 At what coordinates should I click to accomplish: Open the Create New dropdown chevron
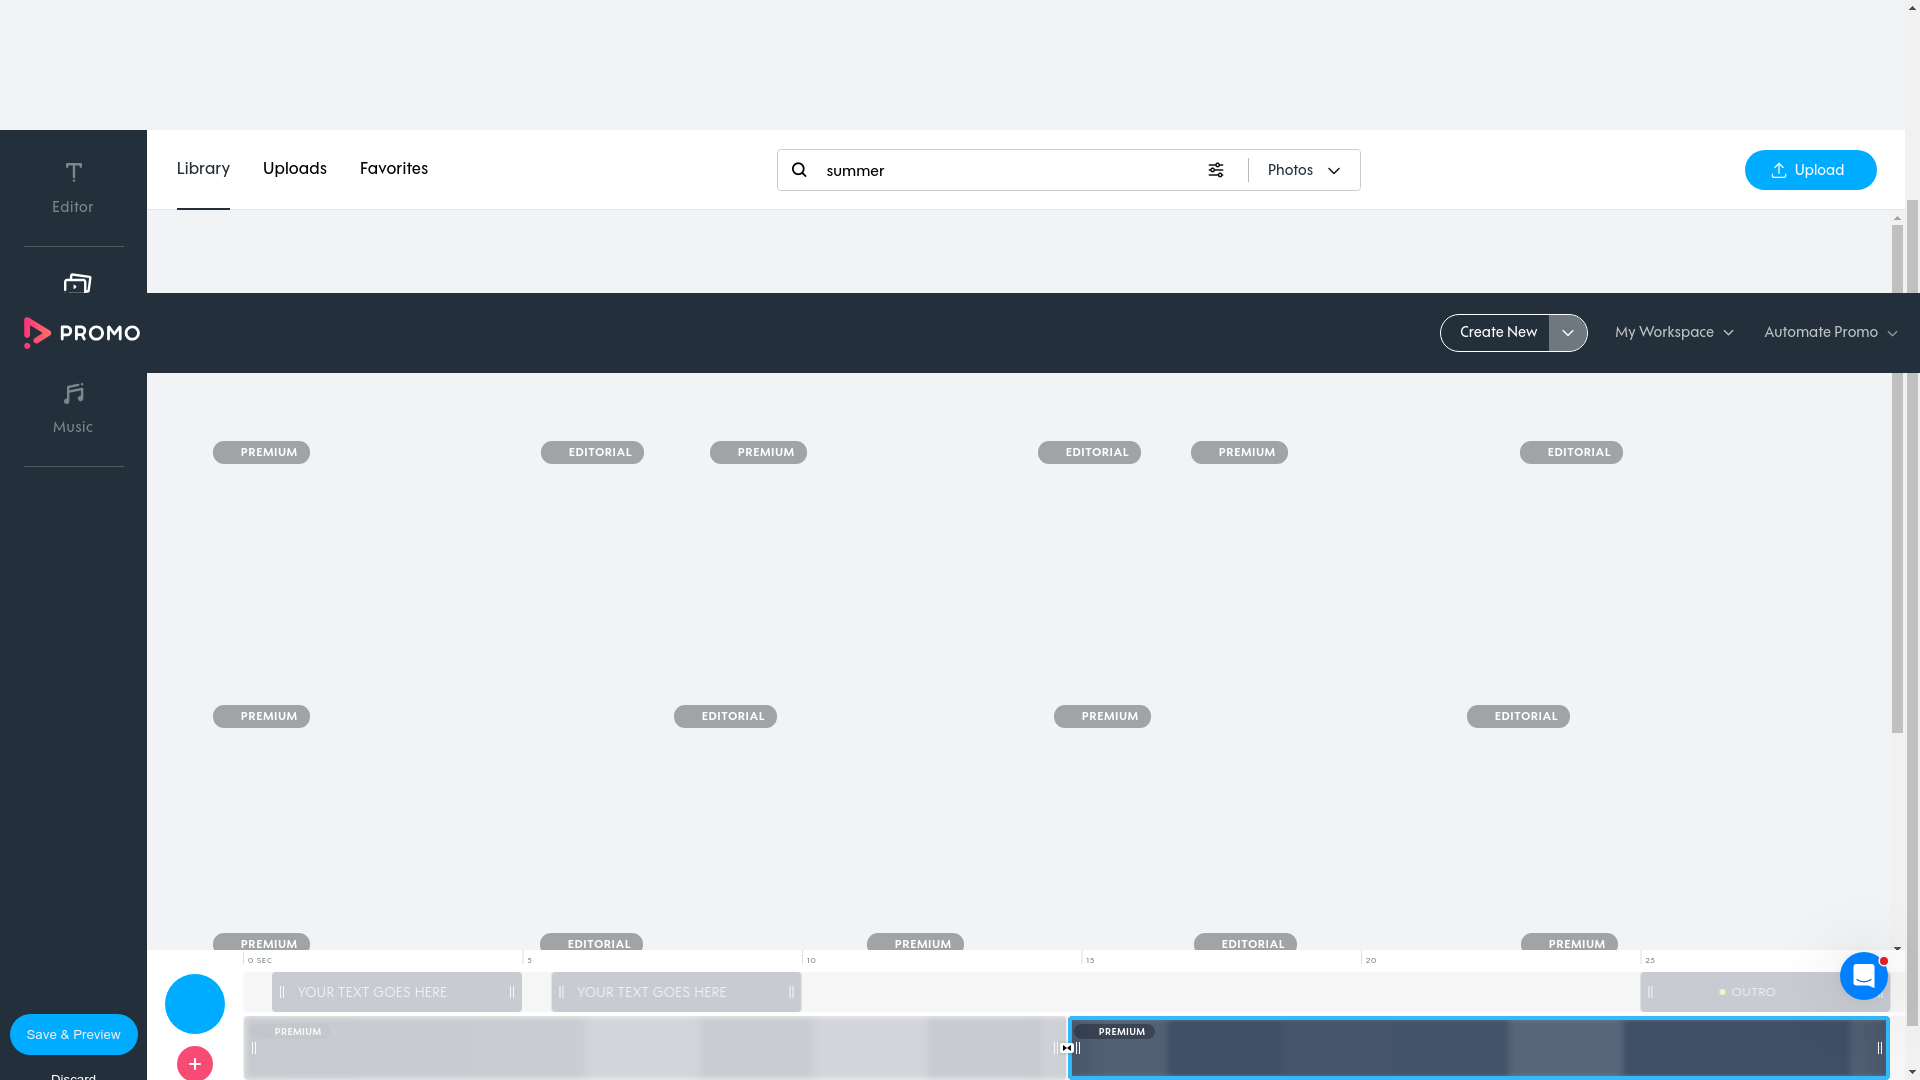[x=1567, y=332]
